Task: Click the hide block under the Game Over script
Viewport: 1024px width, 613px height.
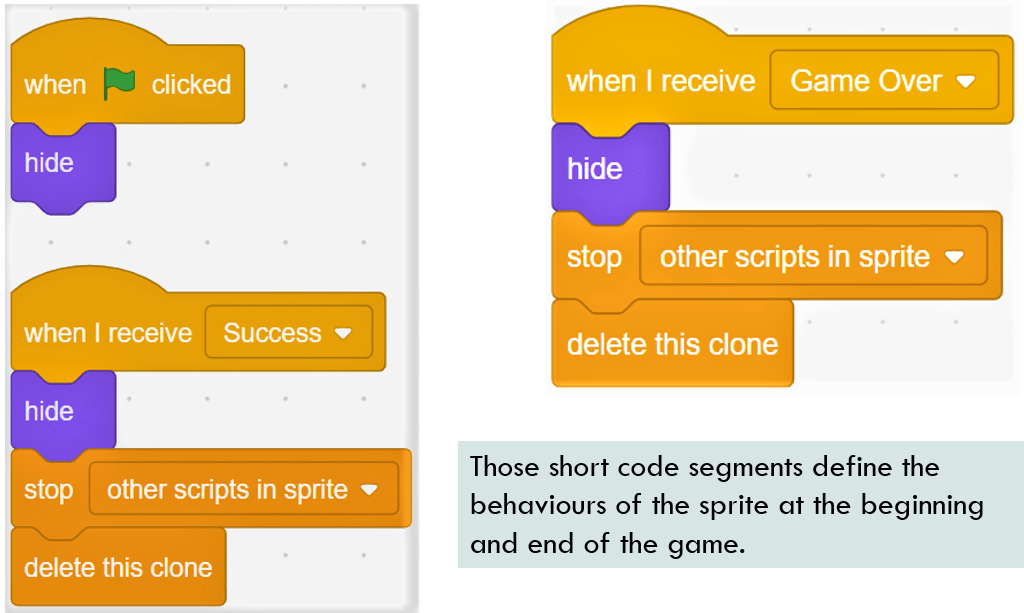Action: tap(595, 169)
